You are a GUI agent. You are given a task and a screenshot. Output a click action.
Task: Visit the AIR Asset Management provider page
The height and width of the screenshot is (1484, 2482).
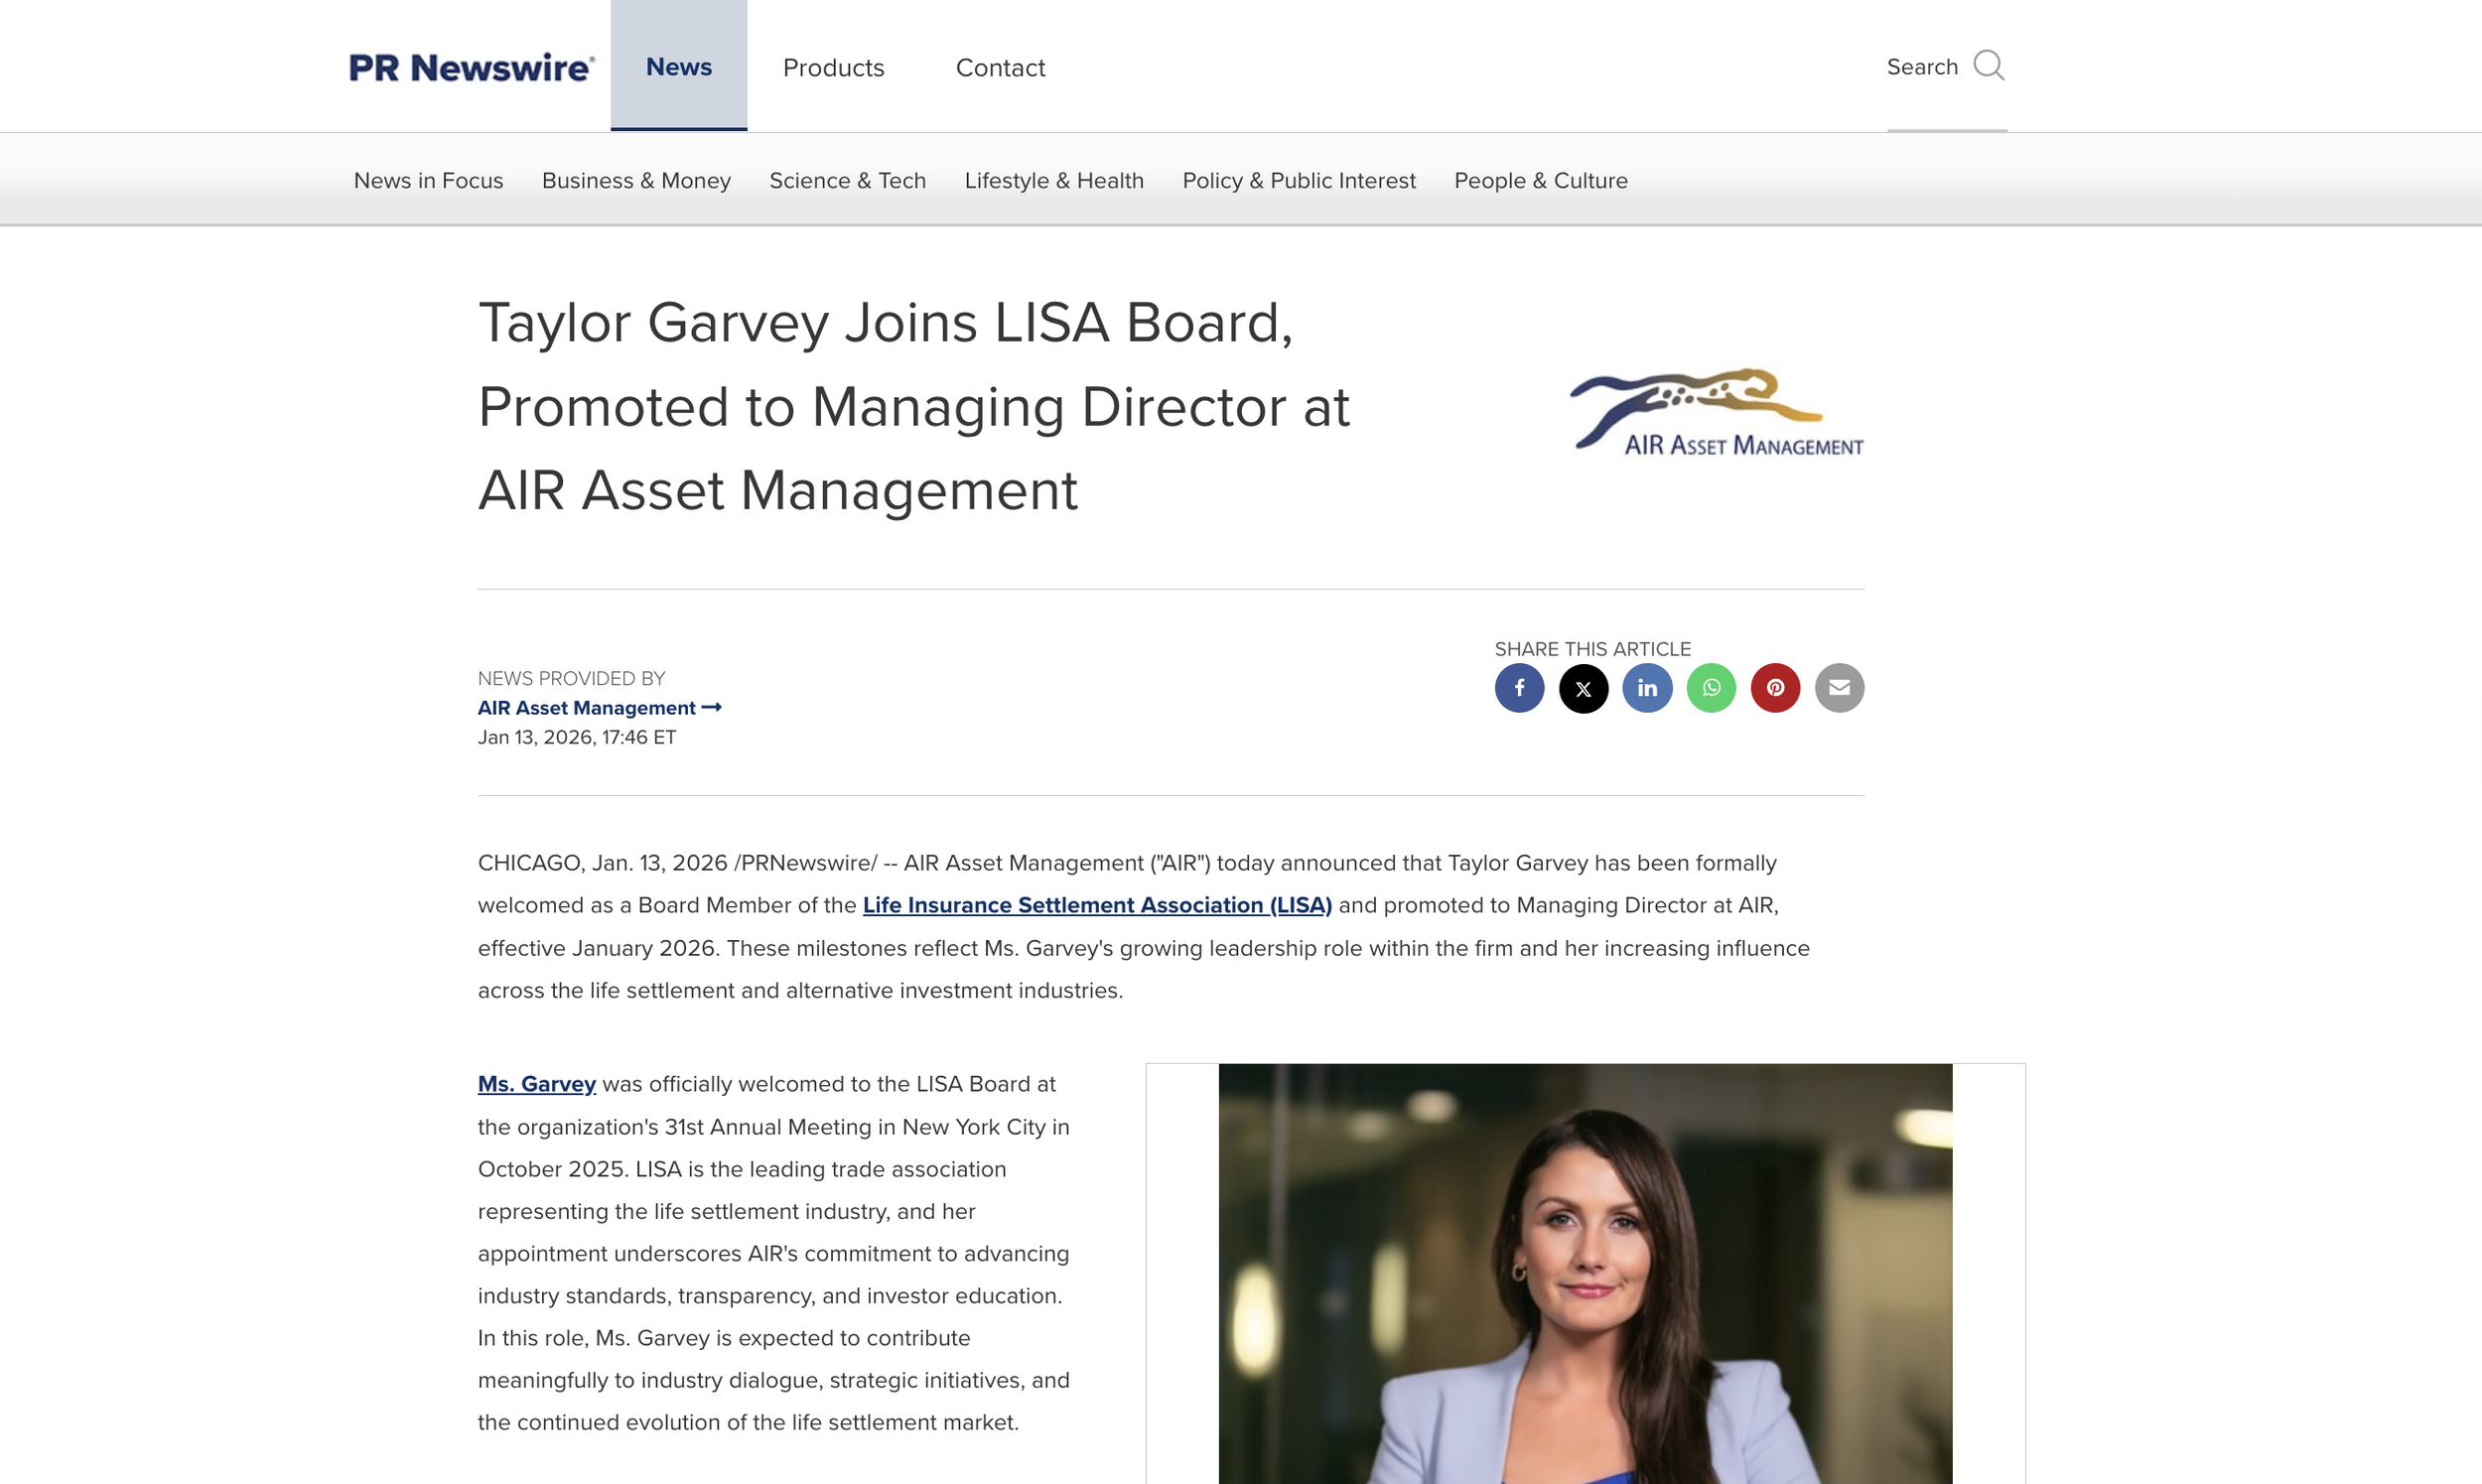point(587,707)
